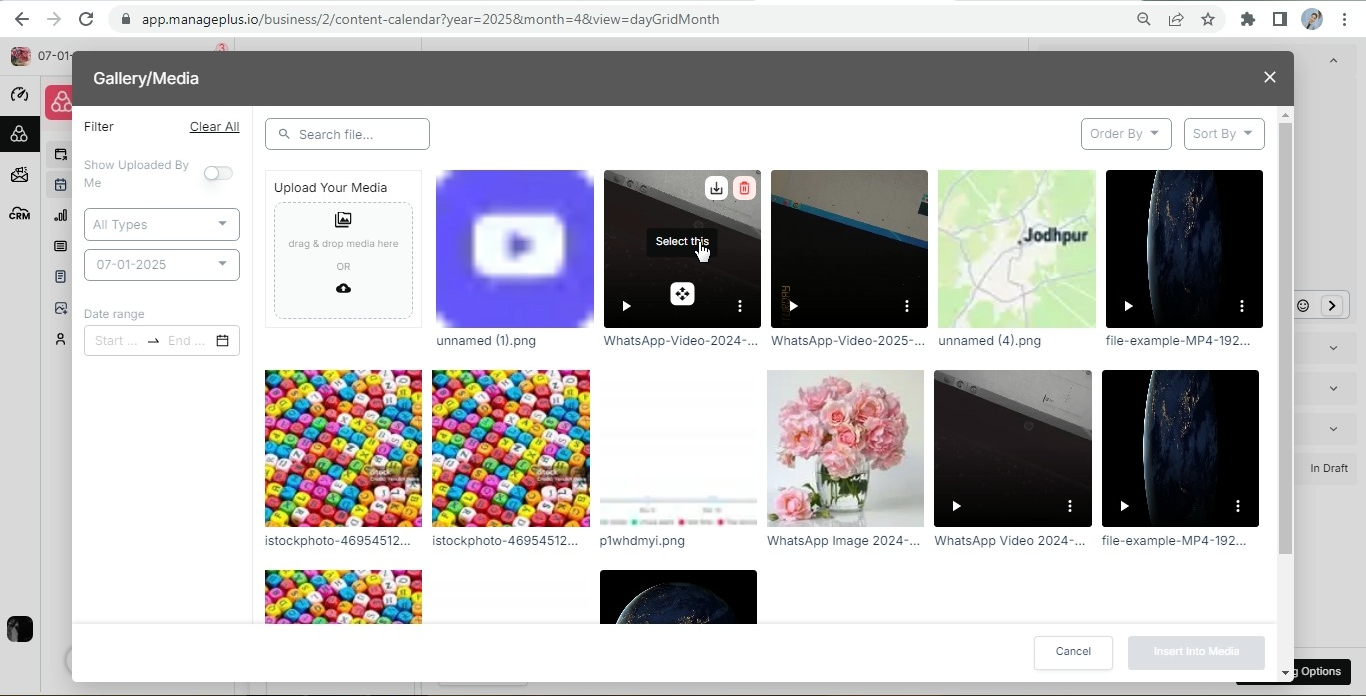
Task: Open the Order By dropdown
Action: (1126, 133)
